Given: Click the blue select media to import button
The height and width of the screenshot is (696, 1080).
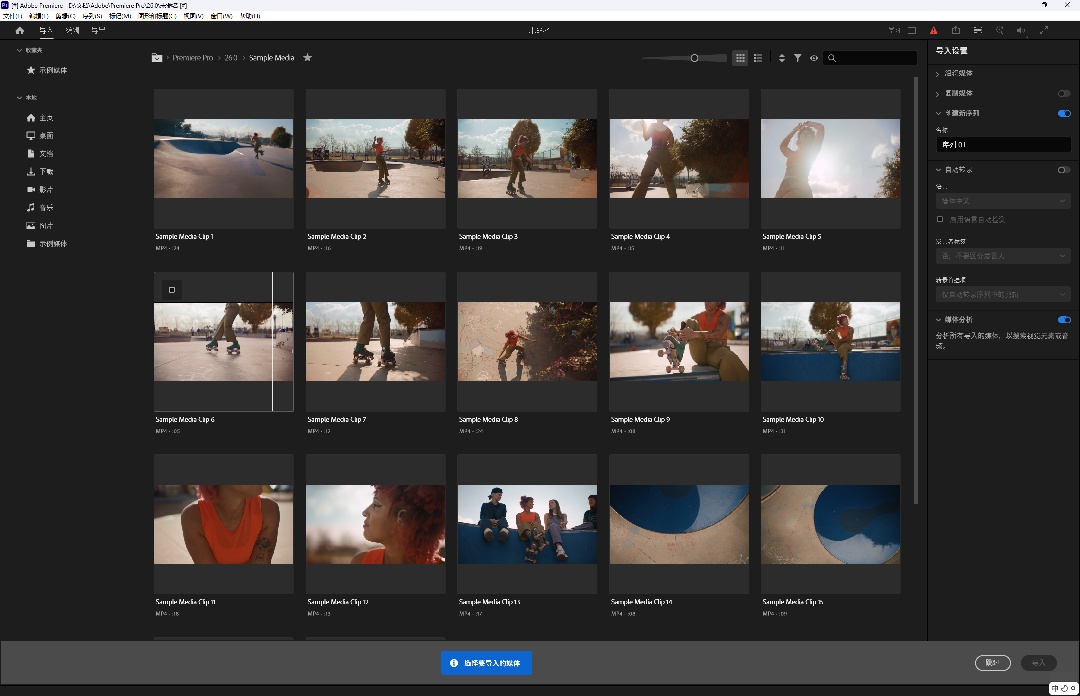Looking at the screenshot, I should click(x=486, y=663).
